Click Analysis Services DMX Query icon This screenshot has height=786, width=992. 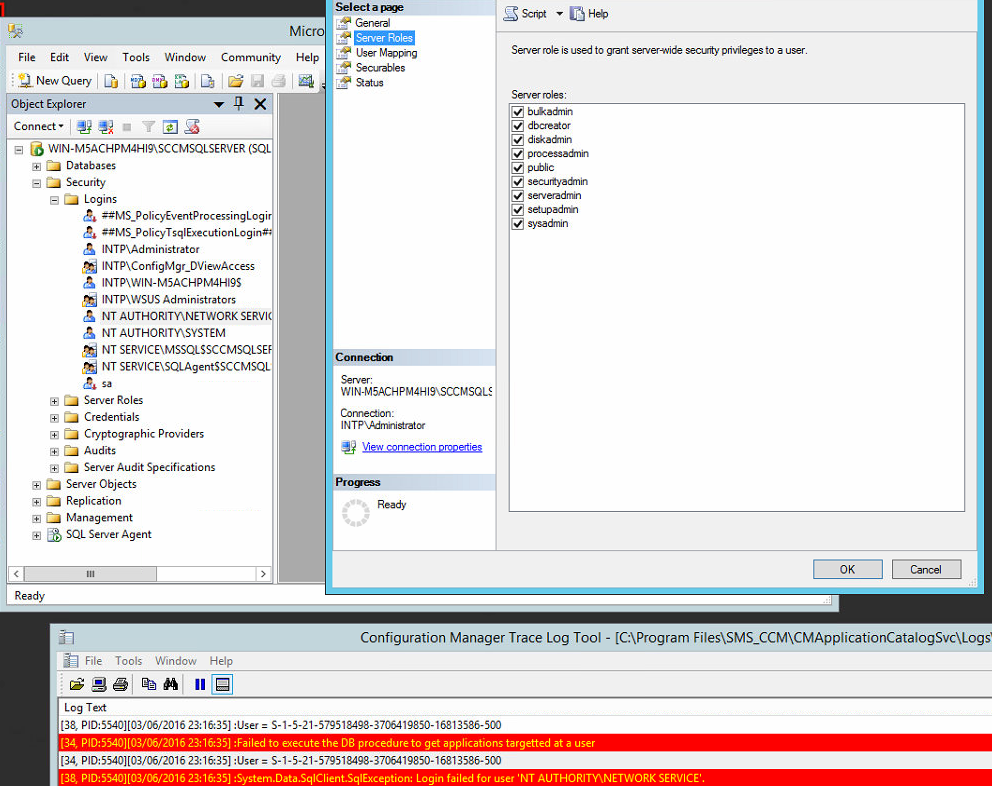(x=160, y=81)
